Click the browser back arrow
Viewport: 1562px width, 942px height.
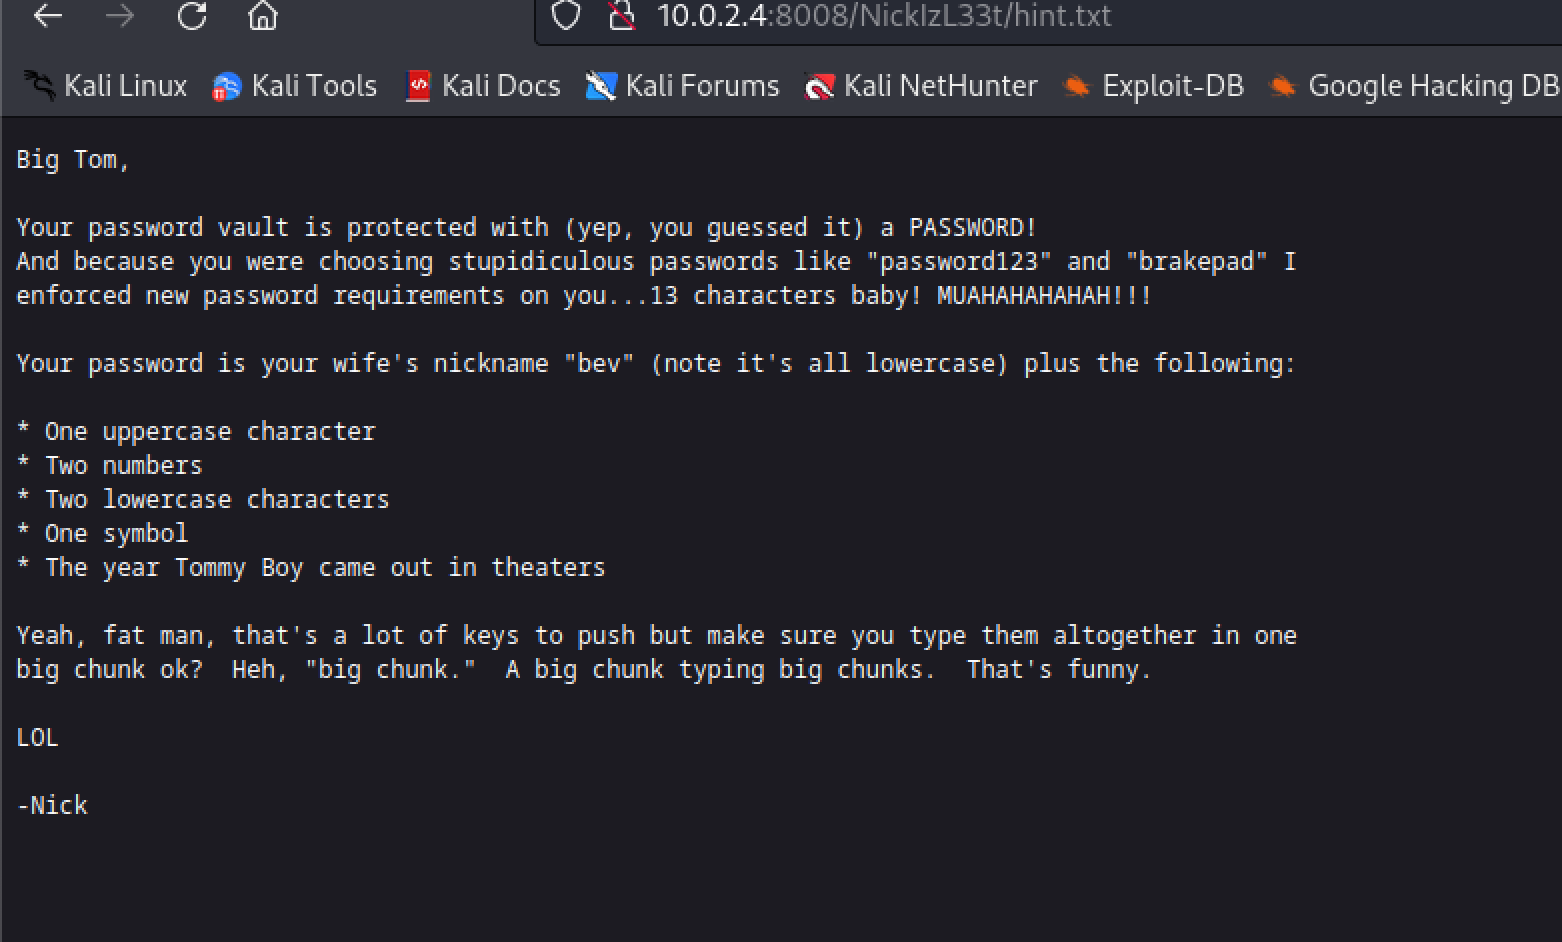coord(47,15)
